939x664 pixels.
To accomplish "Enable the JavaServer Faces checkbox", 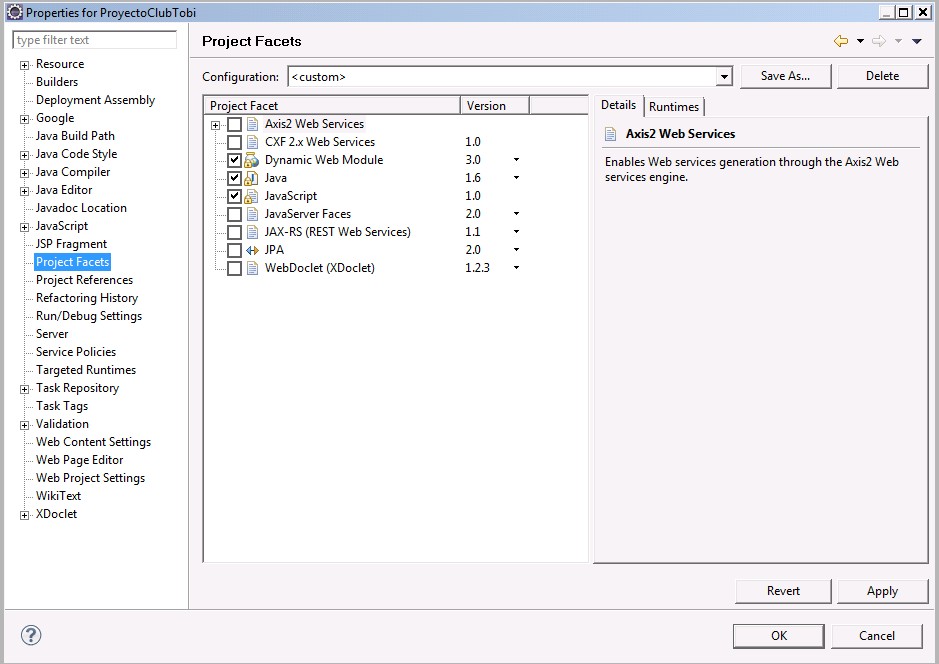I will [234, 214].
